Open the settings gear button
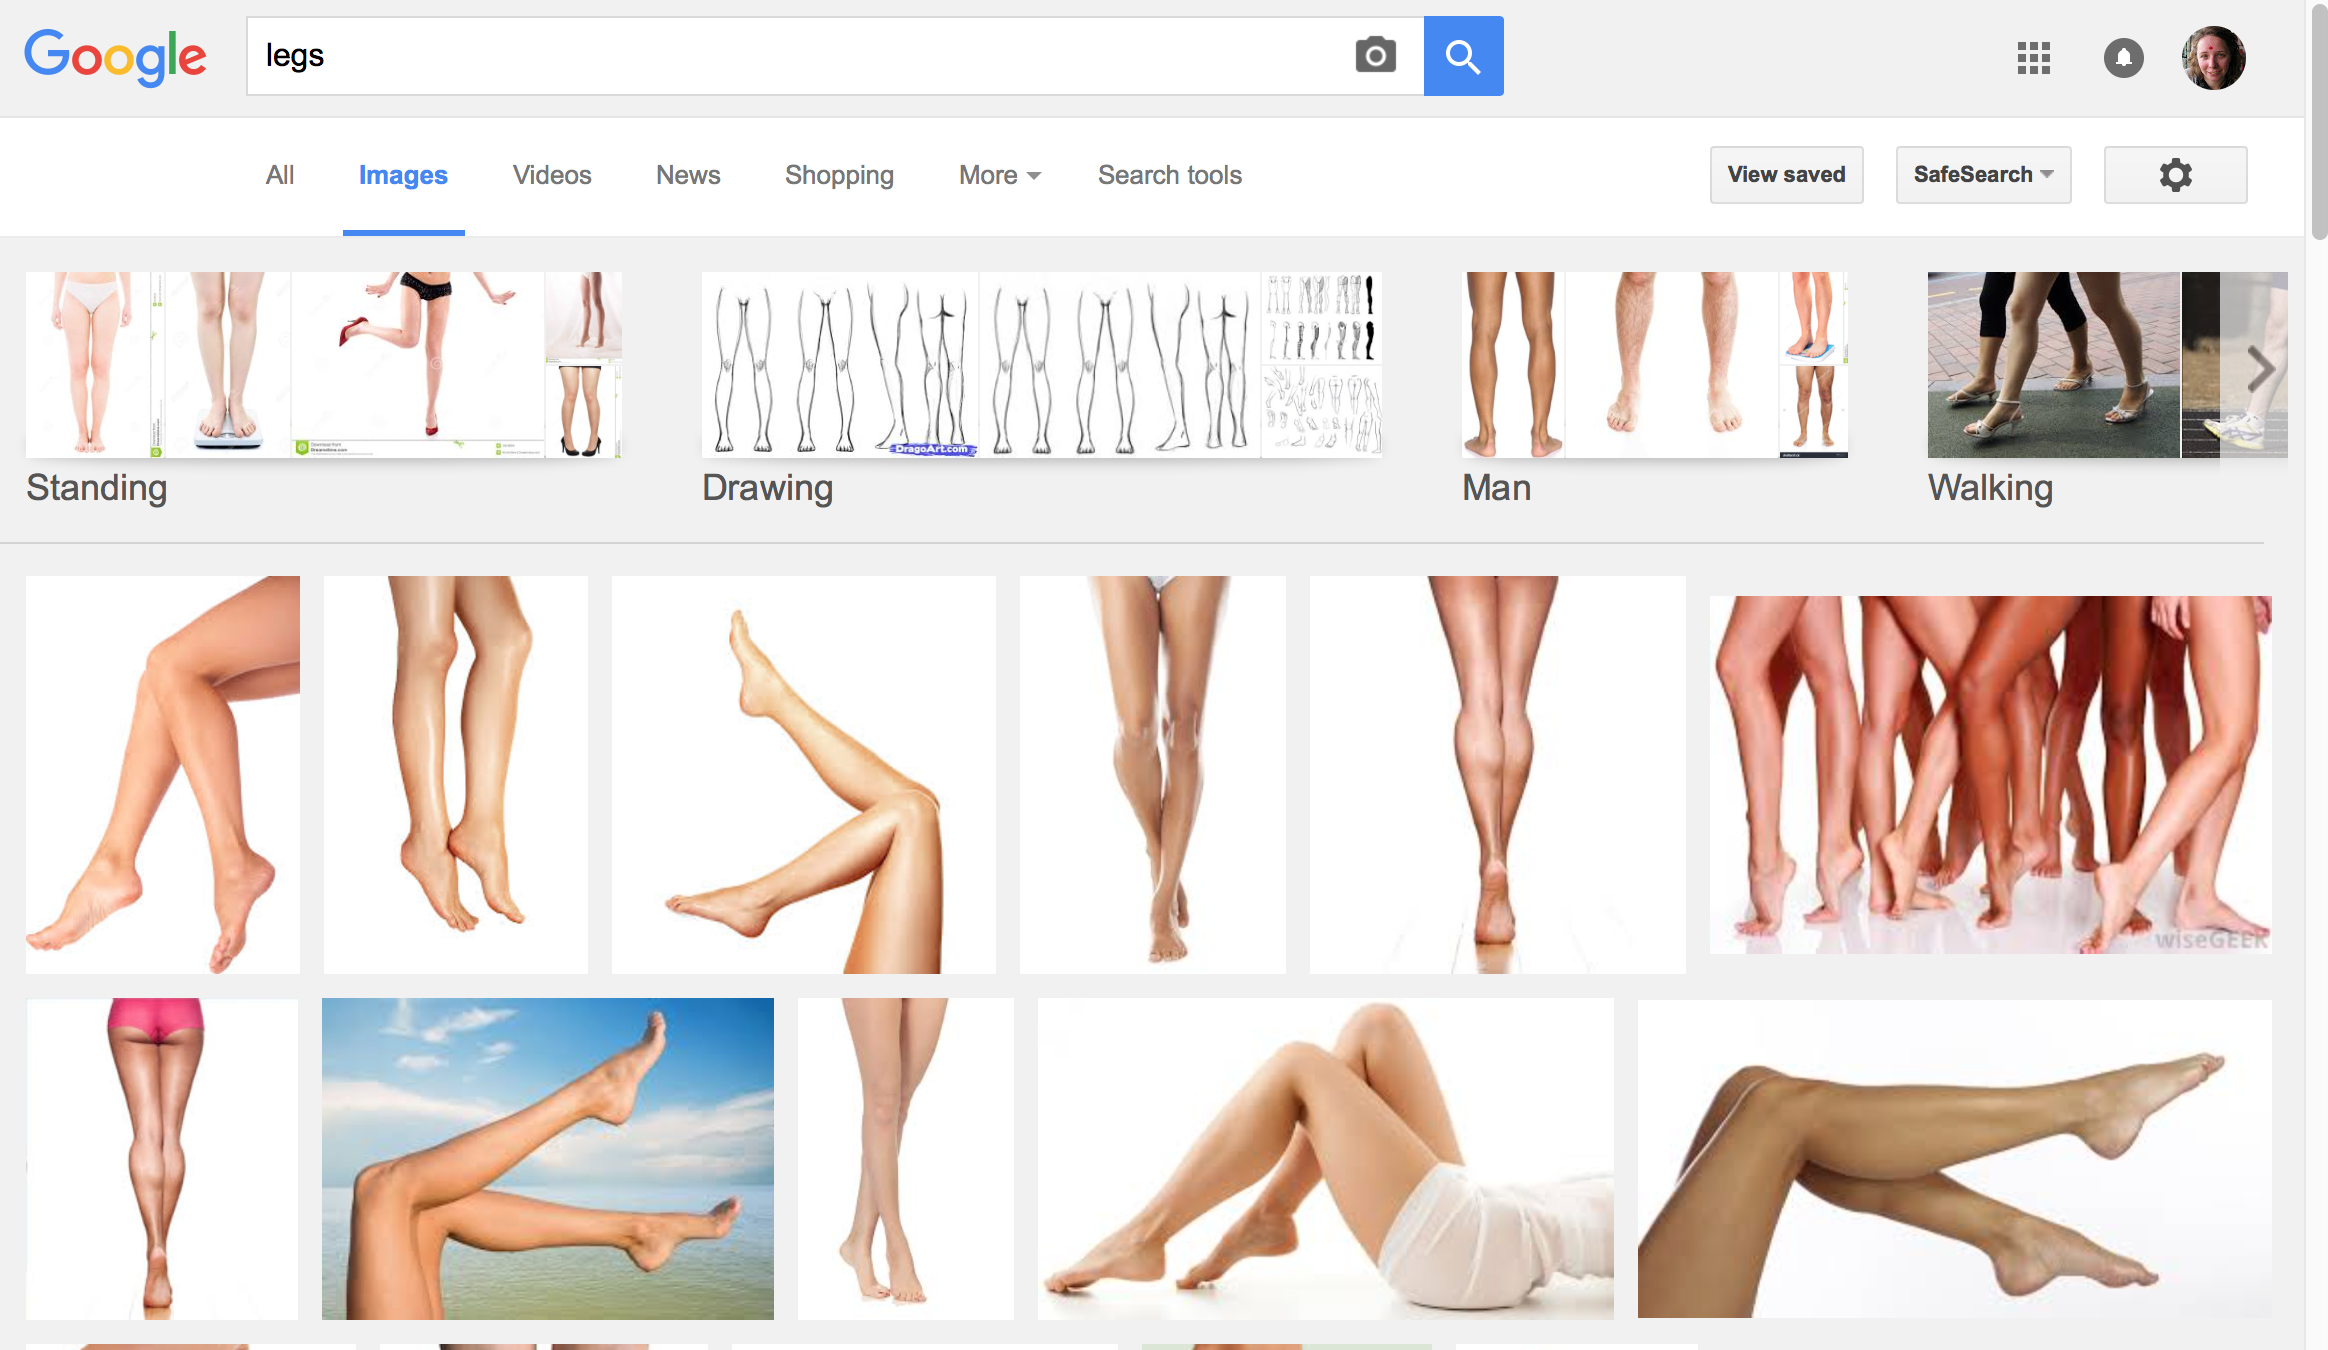 click(2175, 175)
